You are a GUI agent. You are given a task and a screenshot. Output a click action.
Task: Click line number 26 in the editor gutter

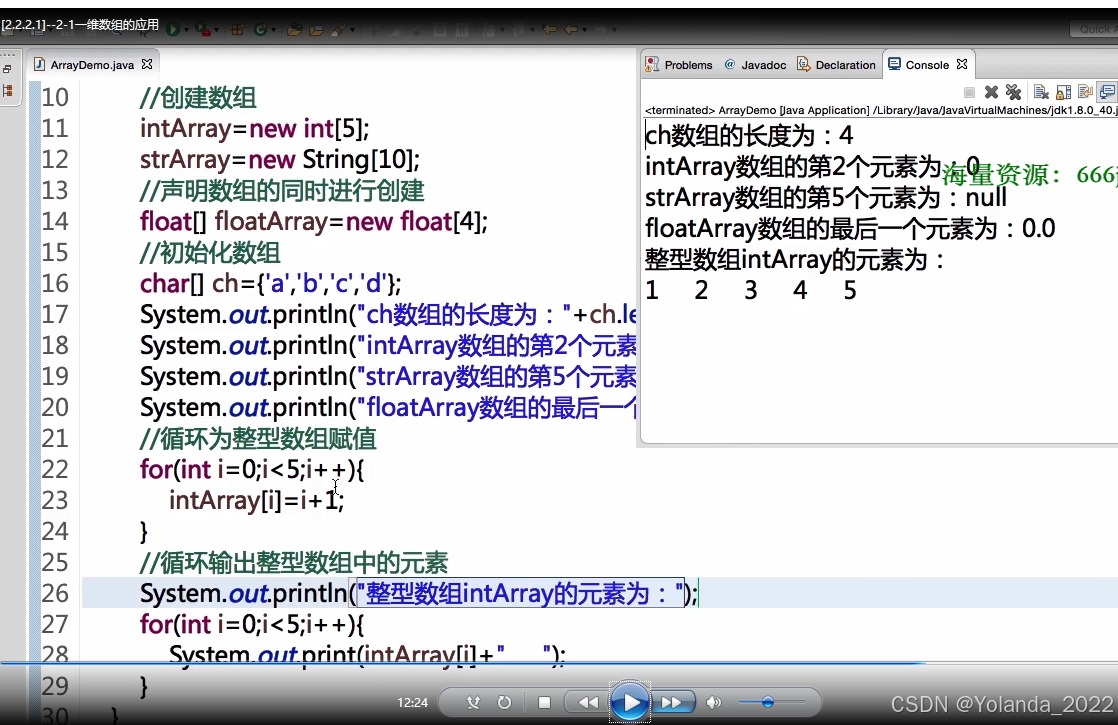coord(55,594)
